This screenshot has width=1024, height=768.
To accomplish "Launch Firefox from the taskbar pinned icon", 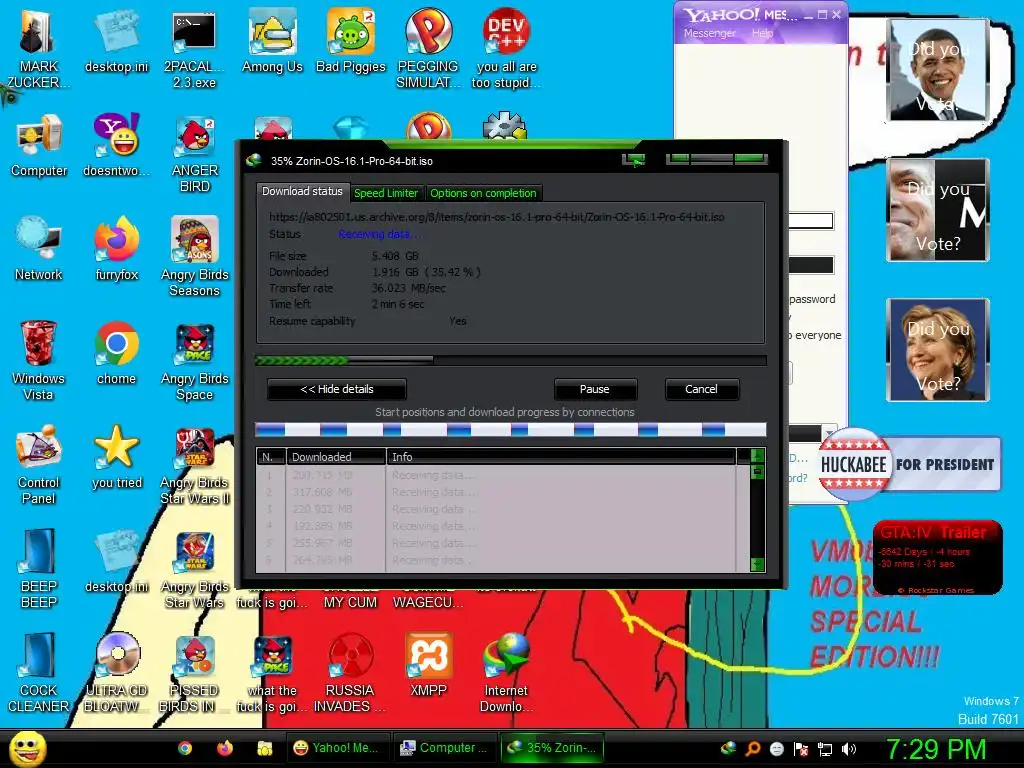I will pos(225,748).
